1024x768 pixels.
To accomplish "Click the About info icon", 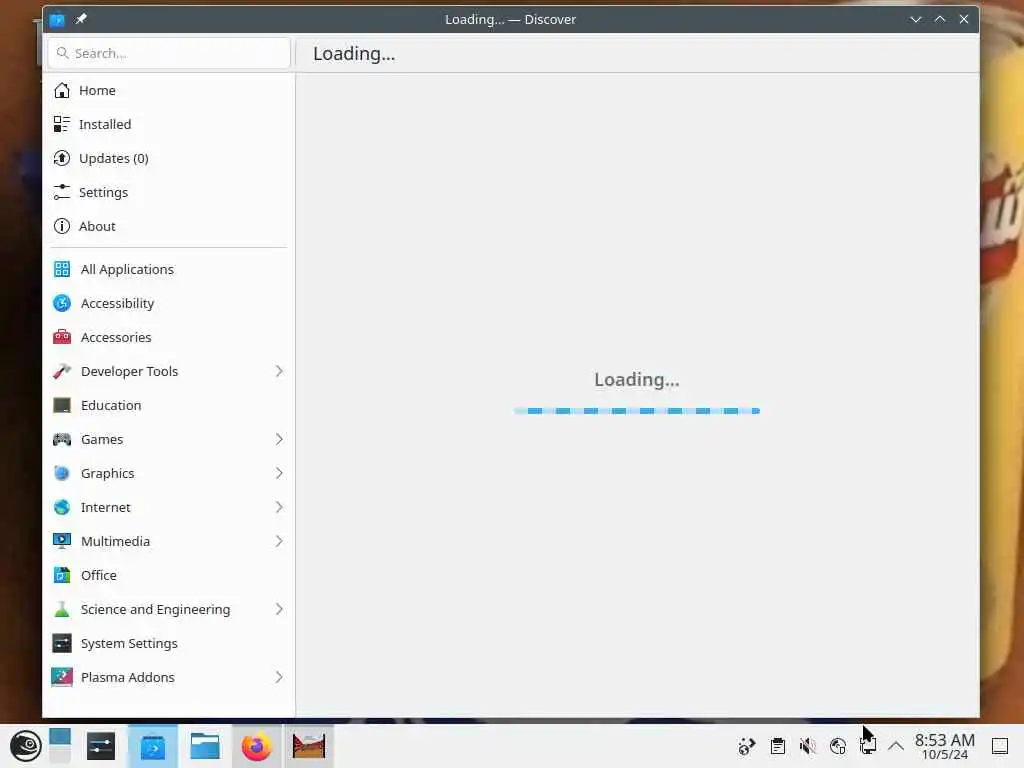I will [x=61, y=226].
